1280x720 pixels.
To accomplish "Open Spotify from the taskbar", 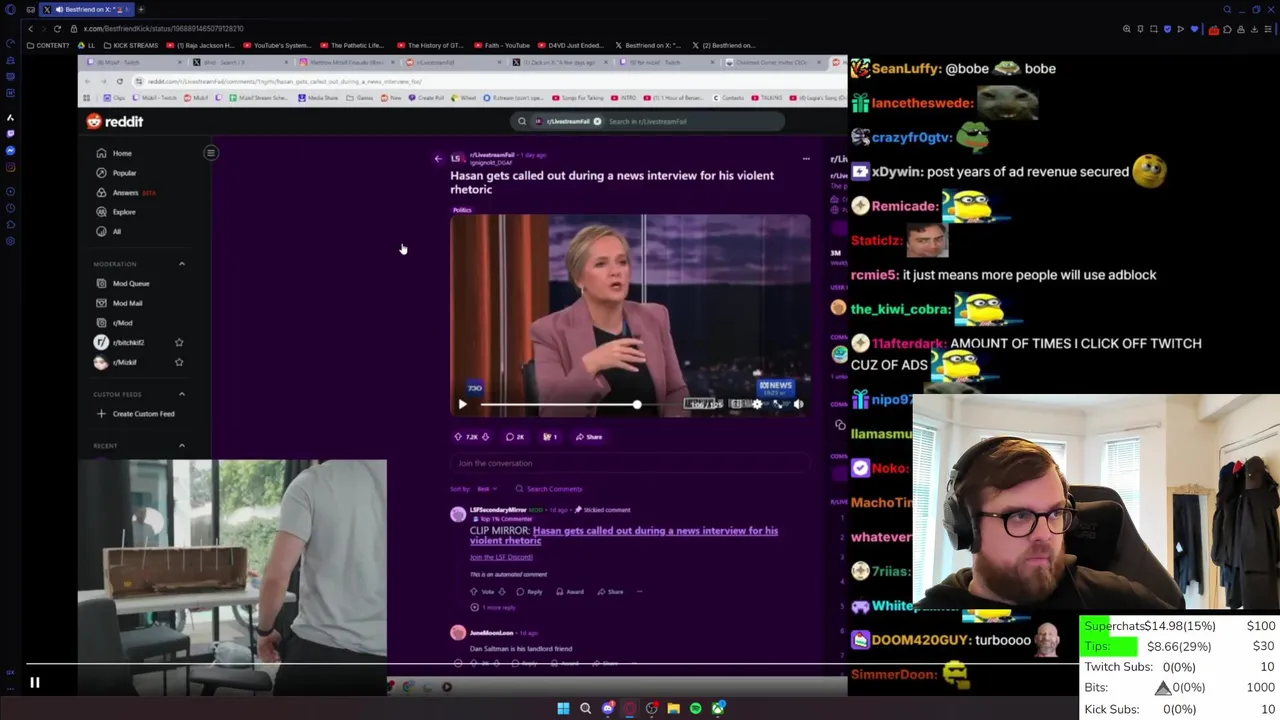I will (695, 709).
